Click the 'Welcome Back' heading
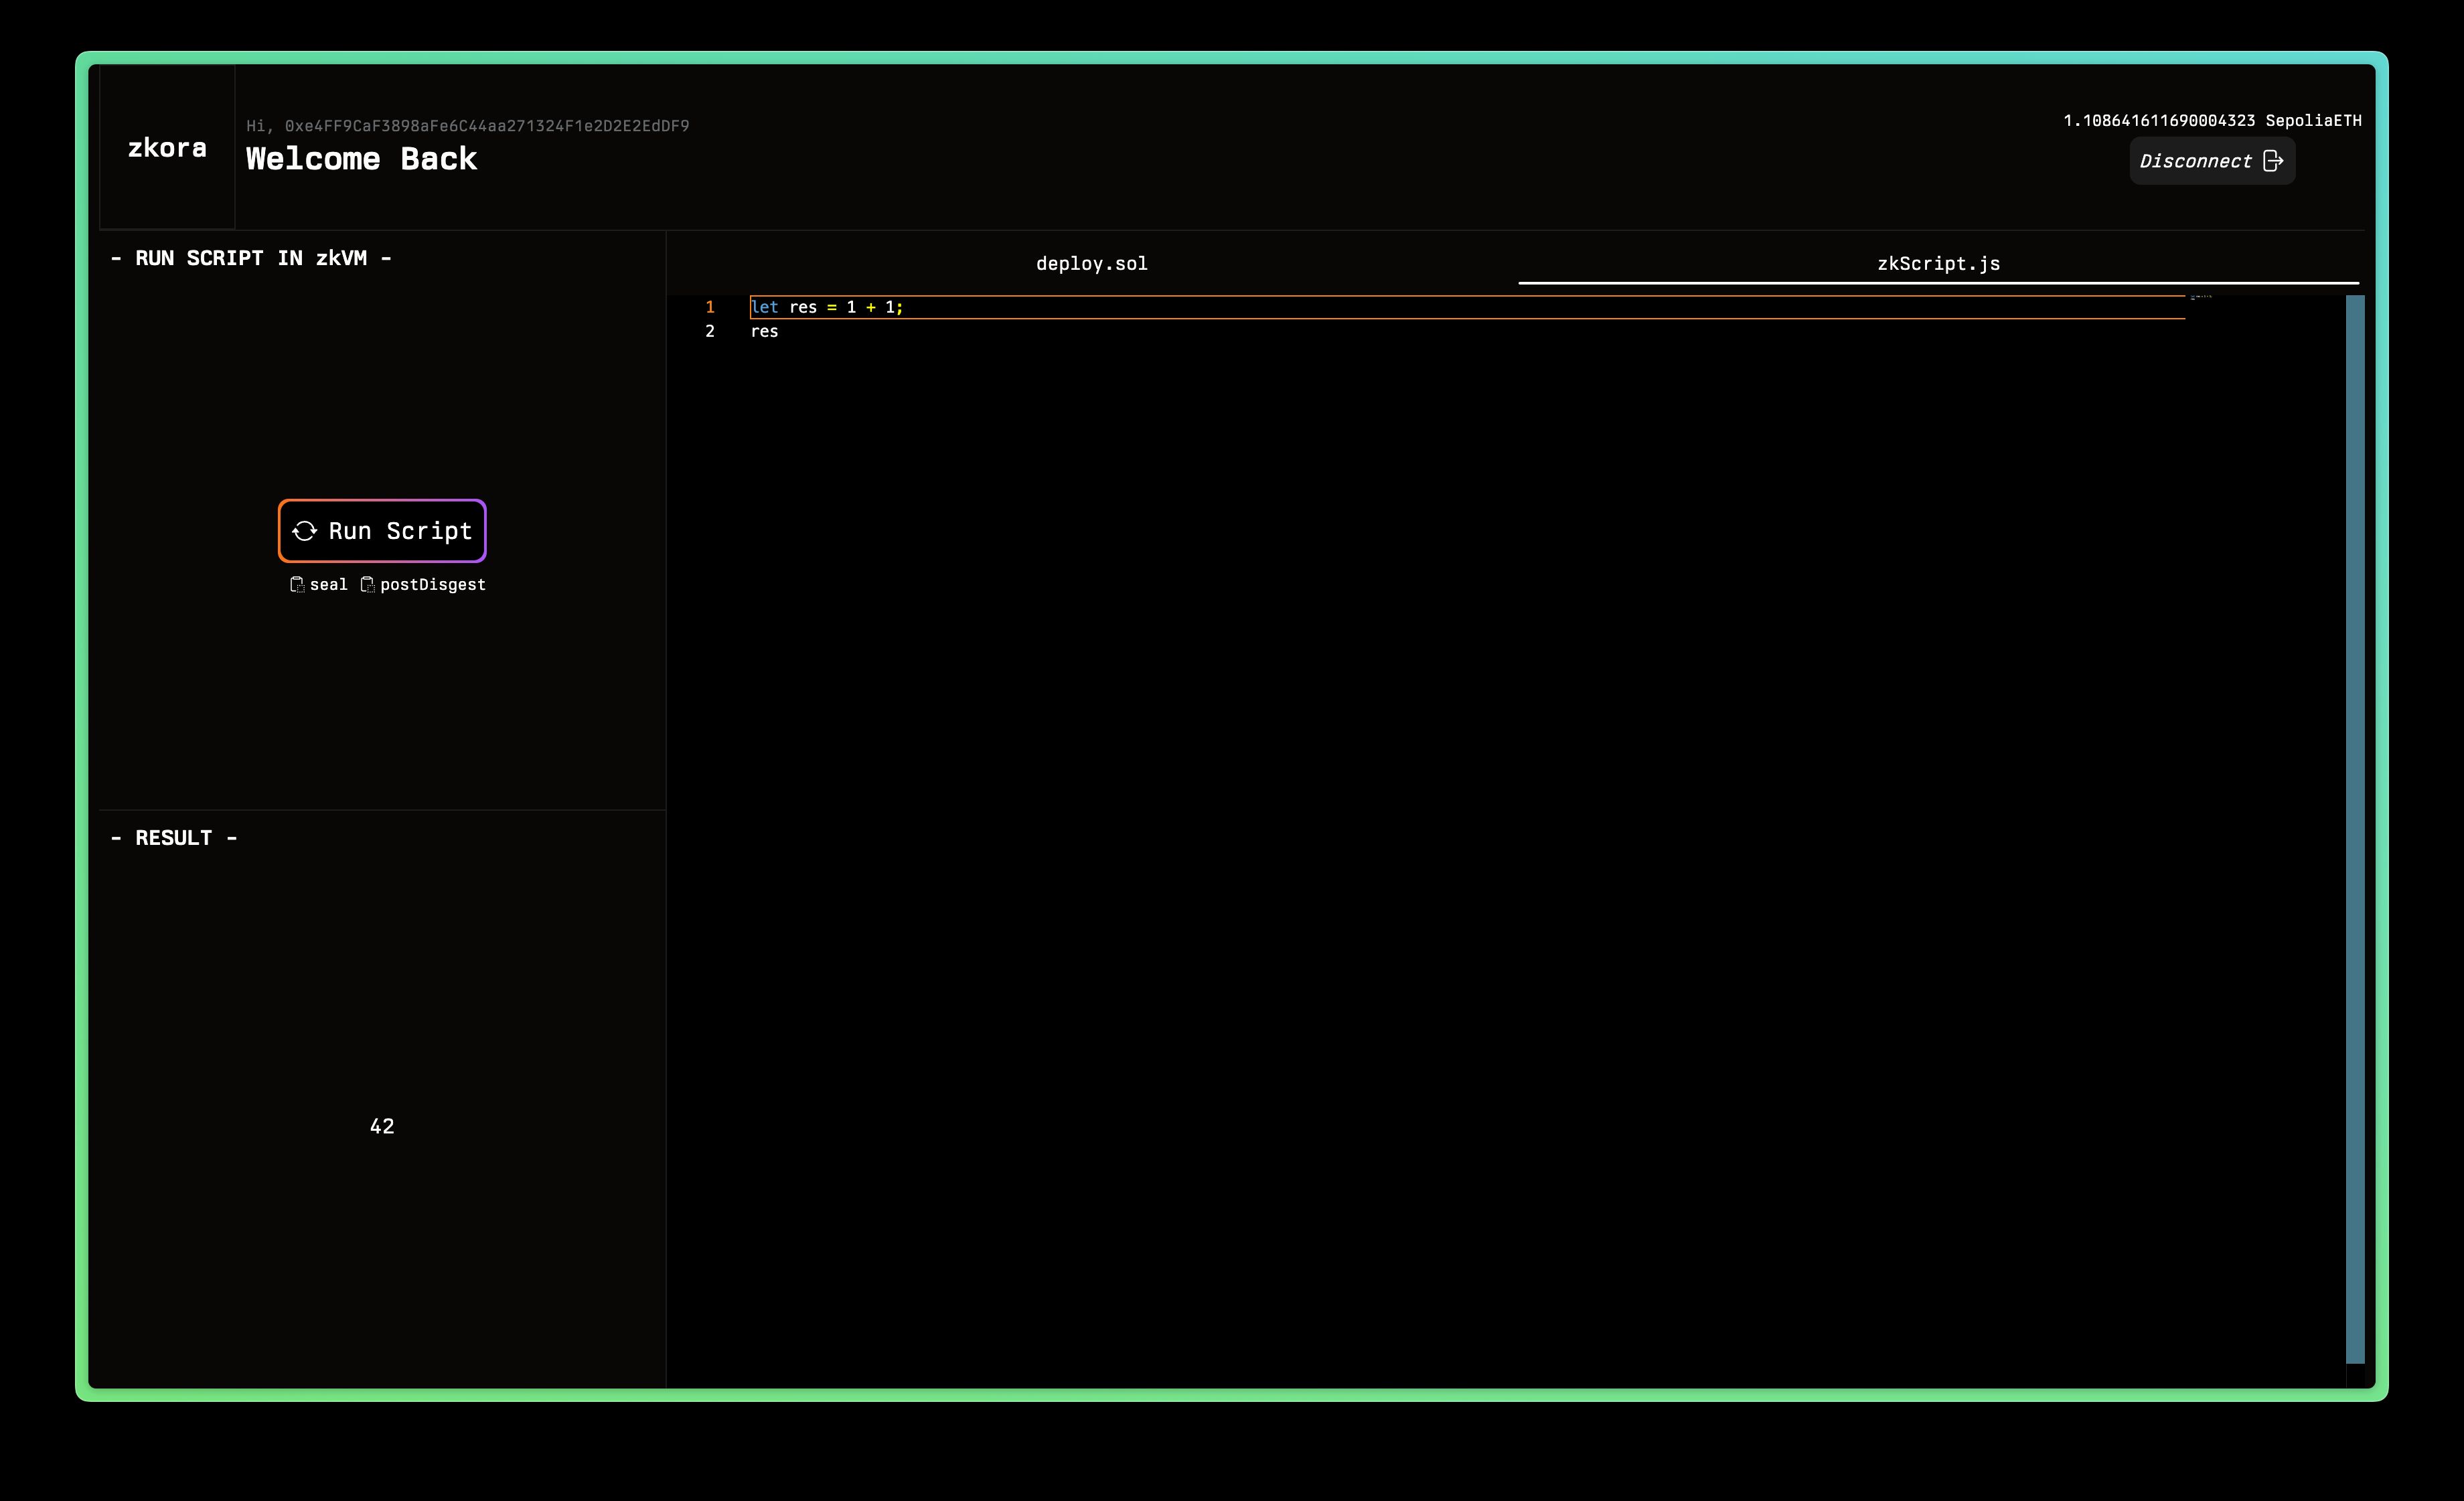The height and width of the screenshot is (1501, 2464). coord(361,159)
